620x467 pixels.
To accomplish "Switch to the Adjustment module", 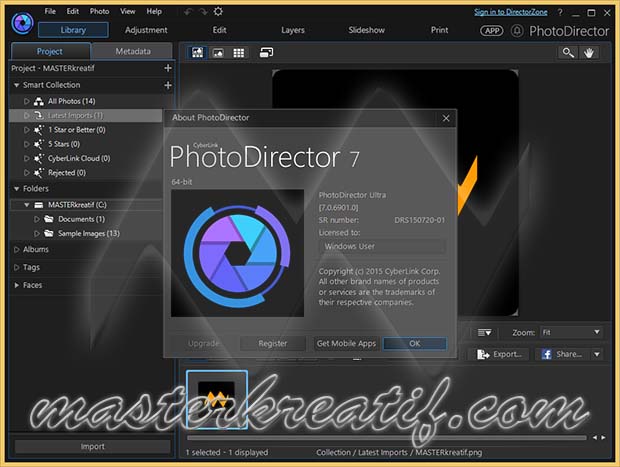I will [146, 30].
